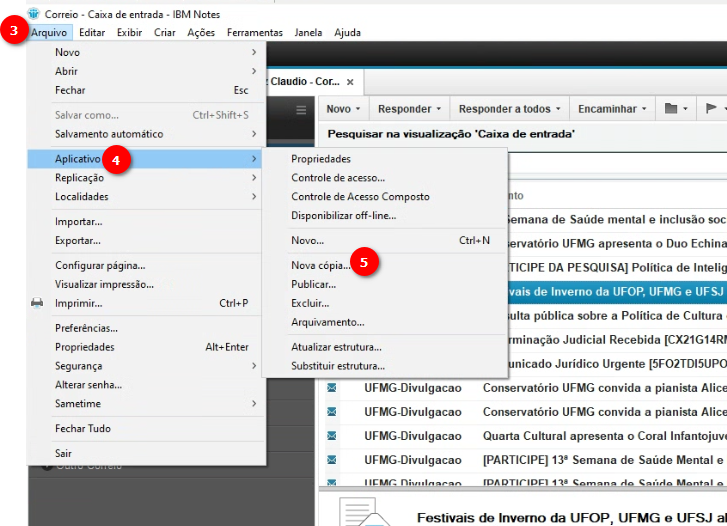Screen dimensions: 727x526
Task: Choose Alterar senha...
Action: (x=147, y=385)
